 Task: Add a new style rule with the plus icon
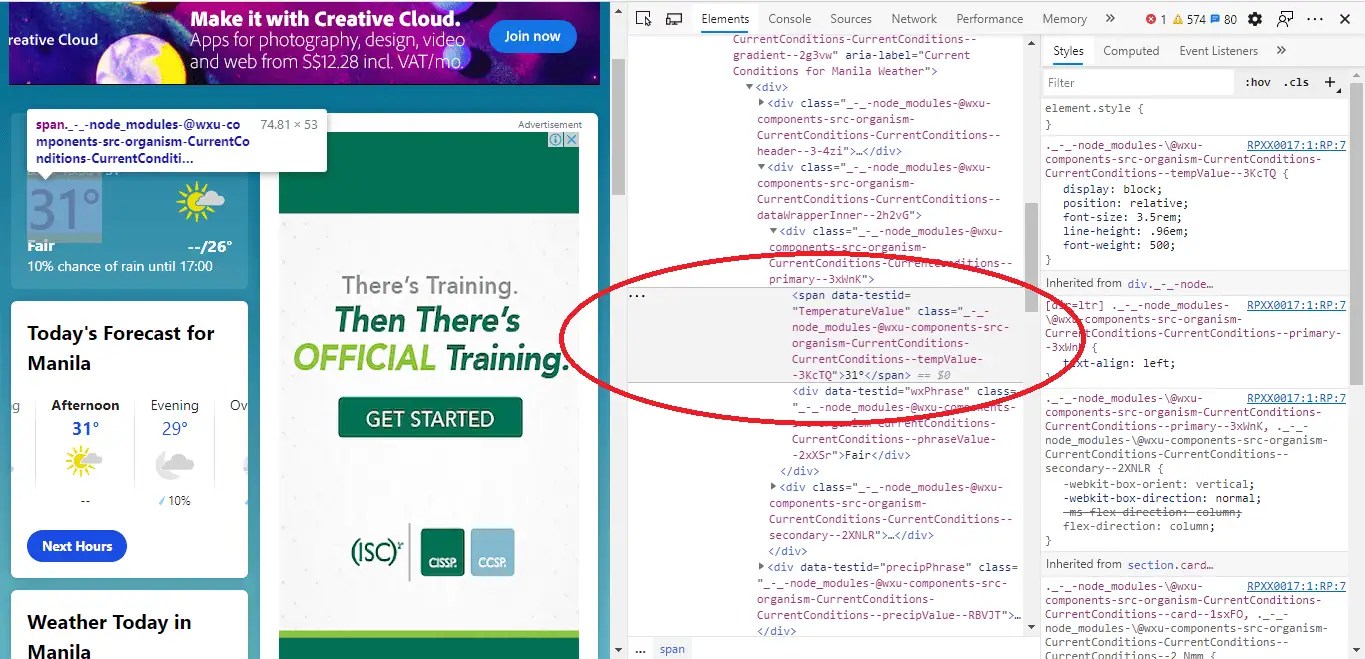click(x=1330, y=82)
